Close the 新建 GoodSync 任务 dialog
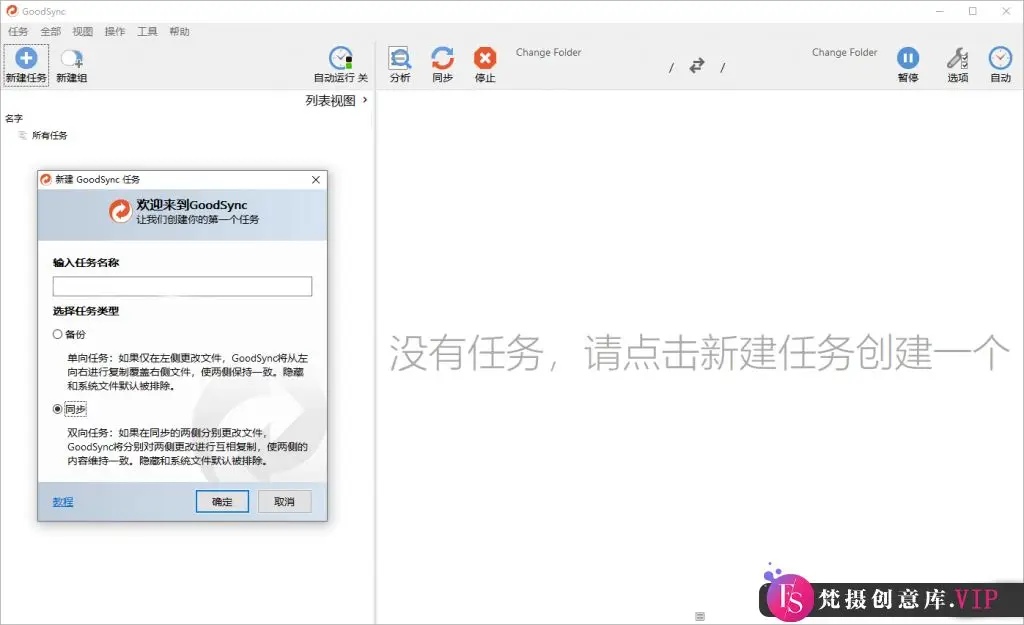 [x=316, y=180]
